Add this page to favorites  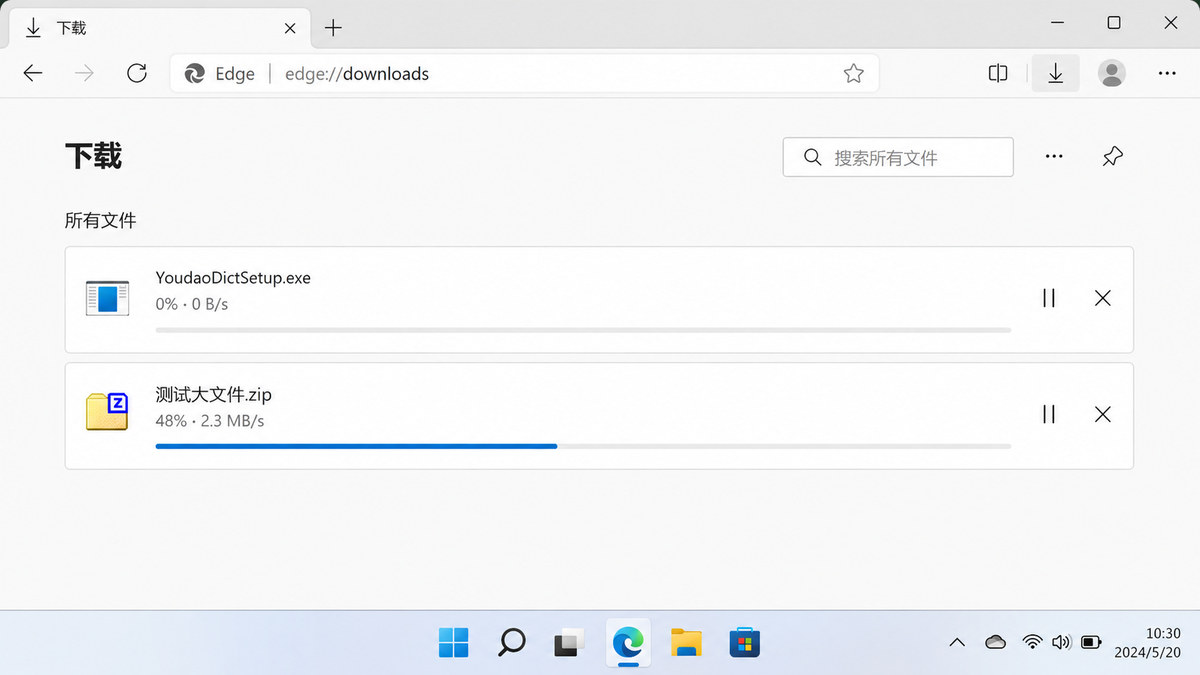tap(853, 73)
